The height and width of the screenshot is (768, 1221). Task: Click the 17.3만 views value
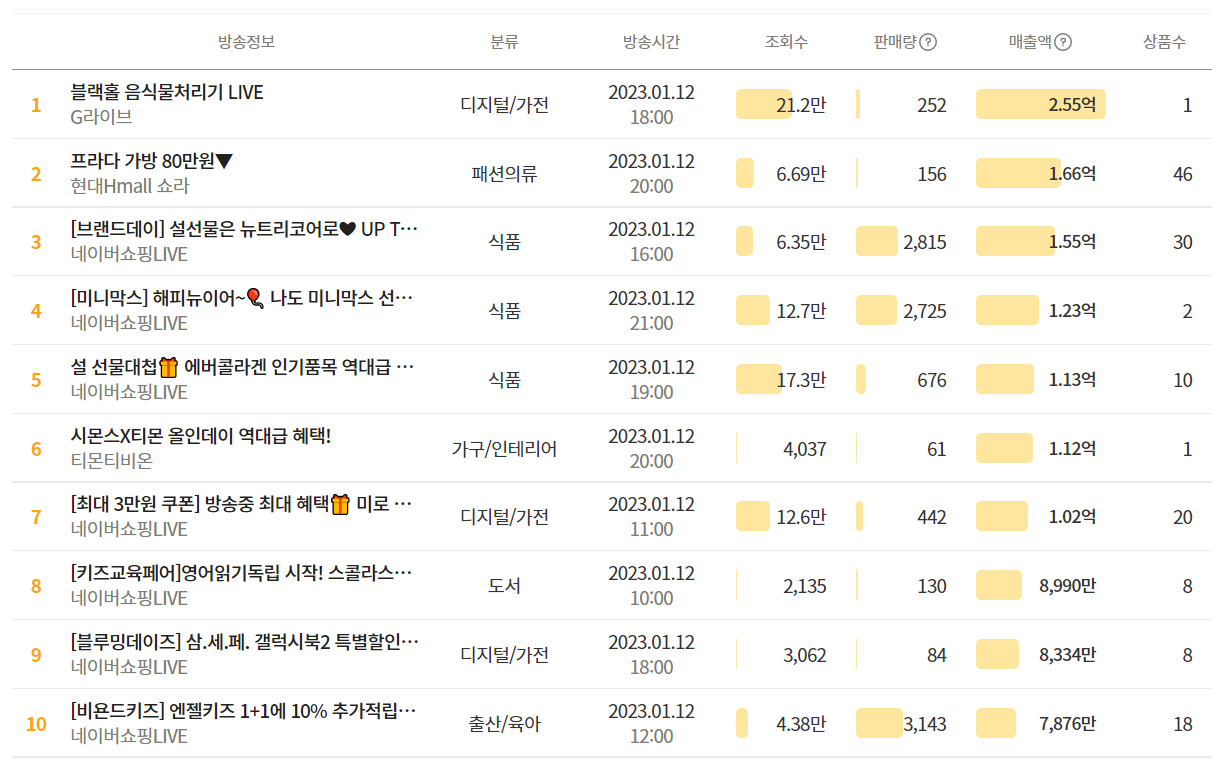(801, 380)
